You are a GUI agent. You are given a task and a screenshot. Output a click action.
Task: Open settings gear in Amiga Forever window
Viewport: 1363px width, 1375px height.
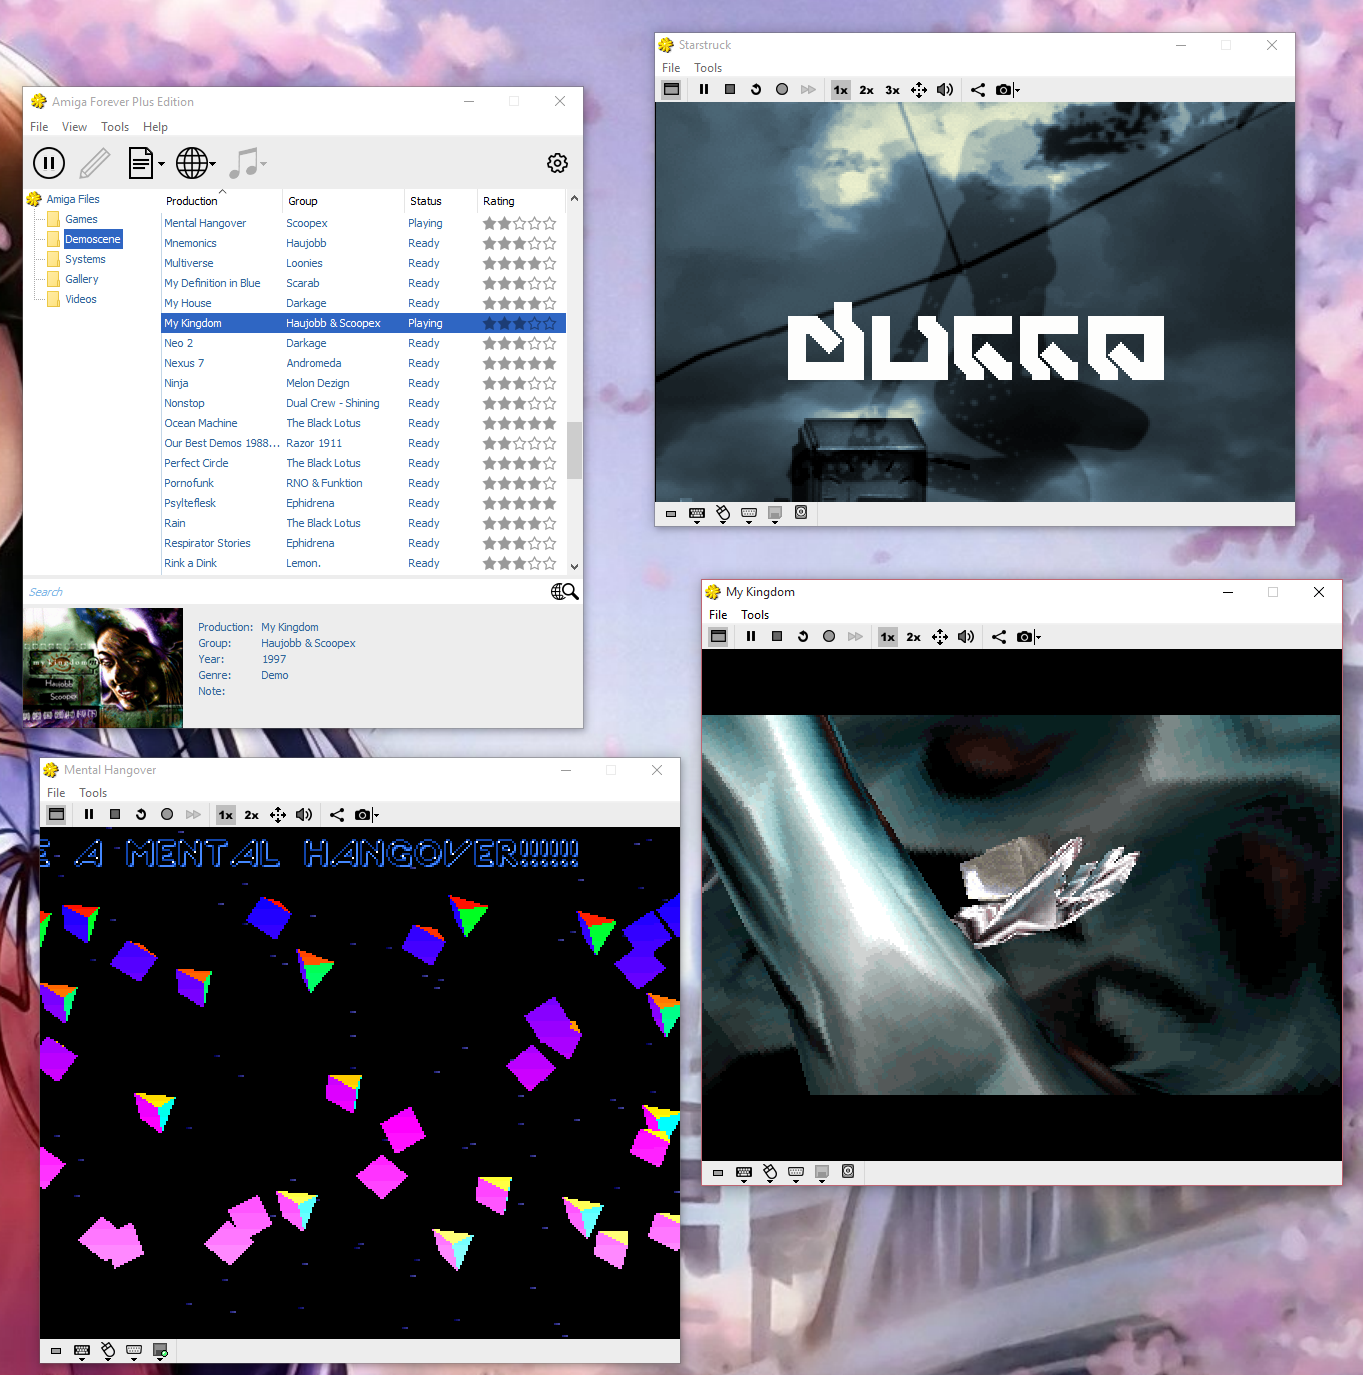tap(557, 162)
